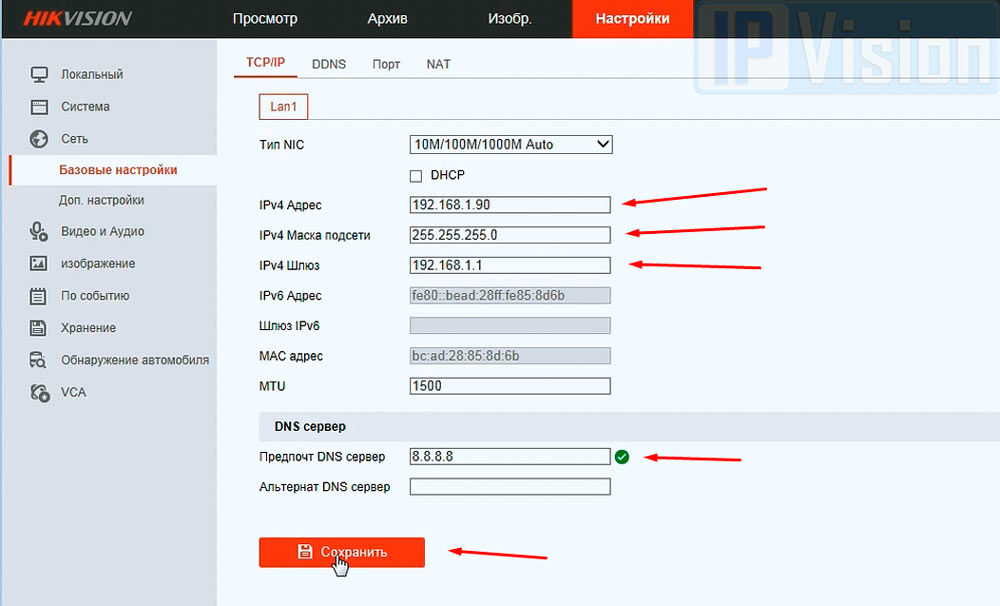
Task: Click the Альтернат DNS сервер field
Action: coord(510,487)
